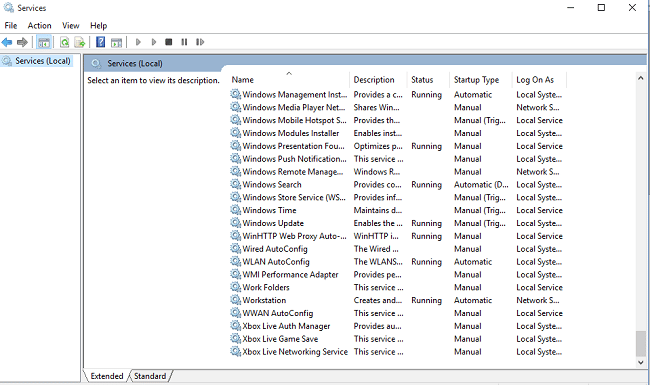
Task: Select the WMI Performance Adapter service
Action: (x=290, y=274)
